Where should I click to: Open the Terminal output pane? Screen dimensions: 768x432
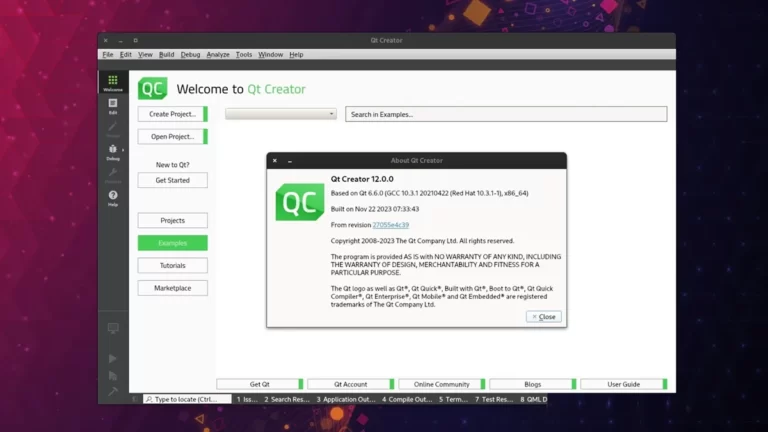click(x=453, y=399)
